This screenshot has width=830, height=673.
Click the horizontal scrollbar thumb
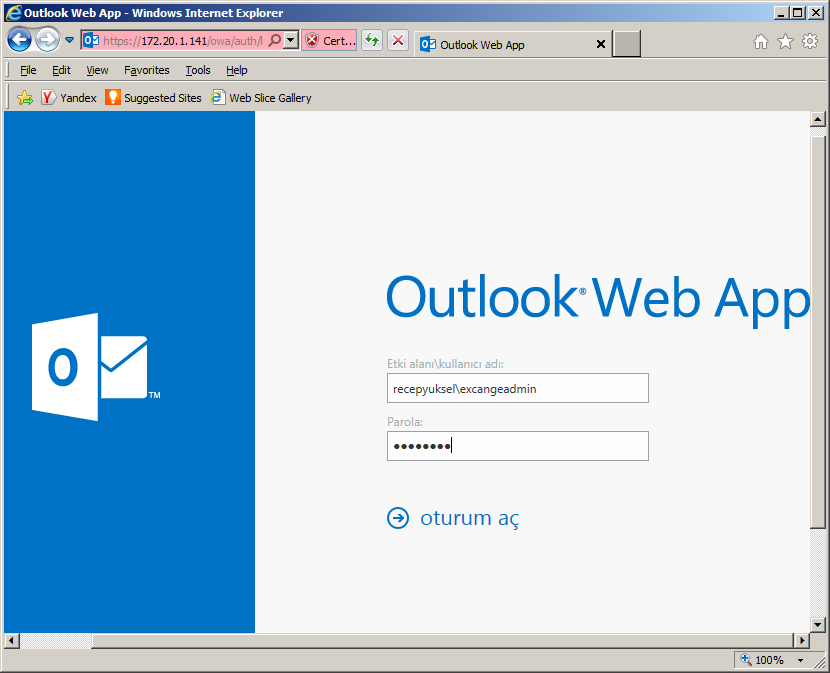point(443,641)
